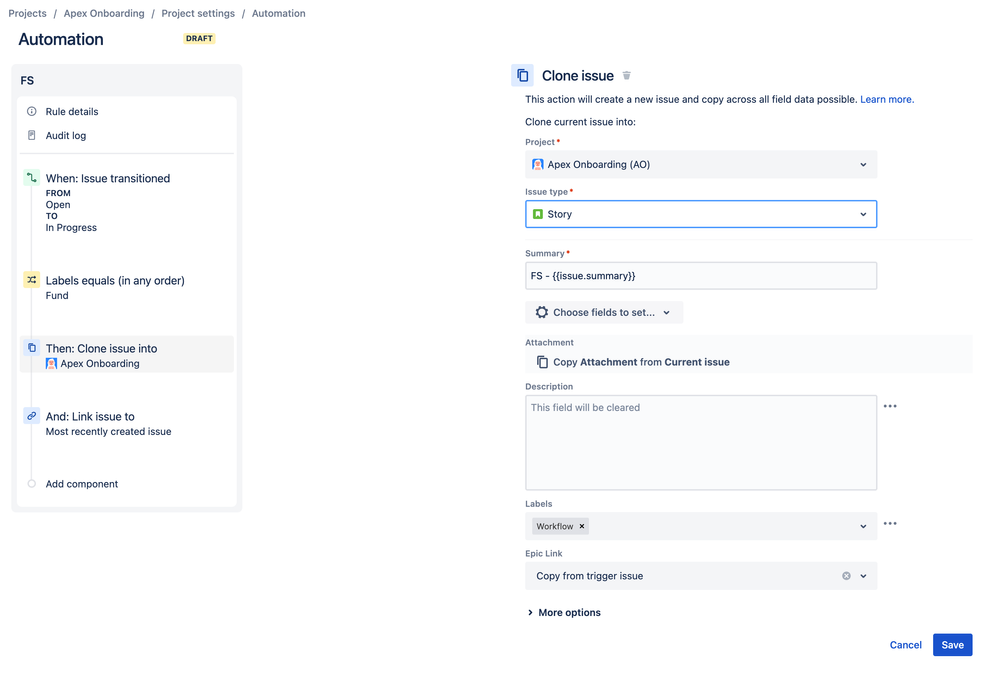The image size is (999, 674).
Task: Open the Project dropdown
Action: click(701, 164)
